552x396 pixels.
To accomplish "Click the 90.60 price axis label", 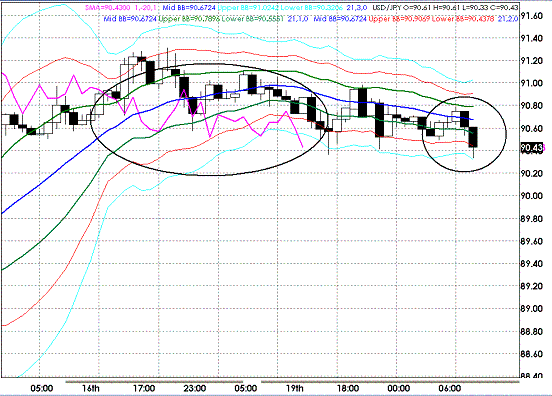I will 532,128.
